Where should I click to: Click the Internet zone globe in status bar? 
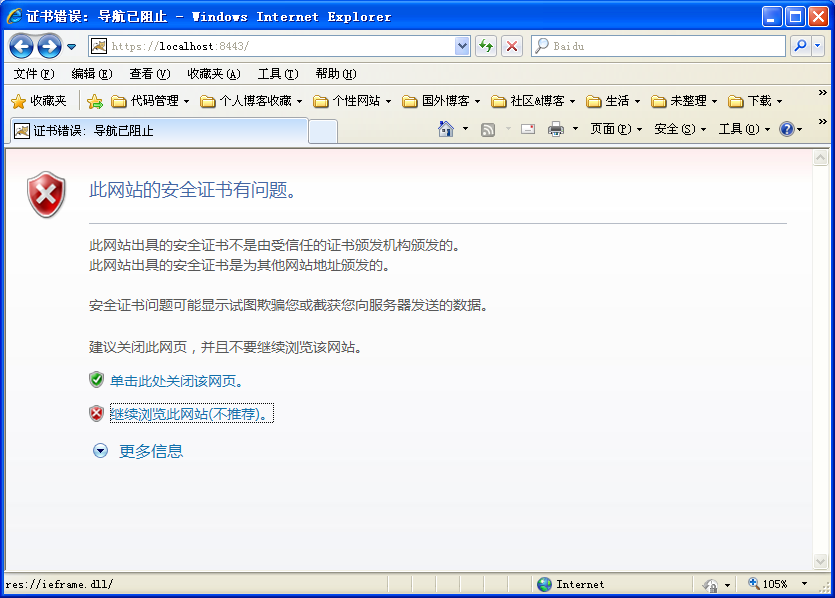click(x=544, y=585)
